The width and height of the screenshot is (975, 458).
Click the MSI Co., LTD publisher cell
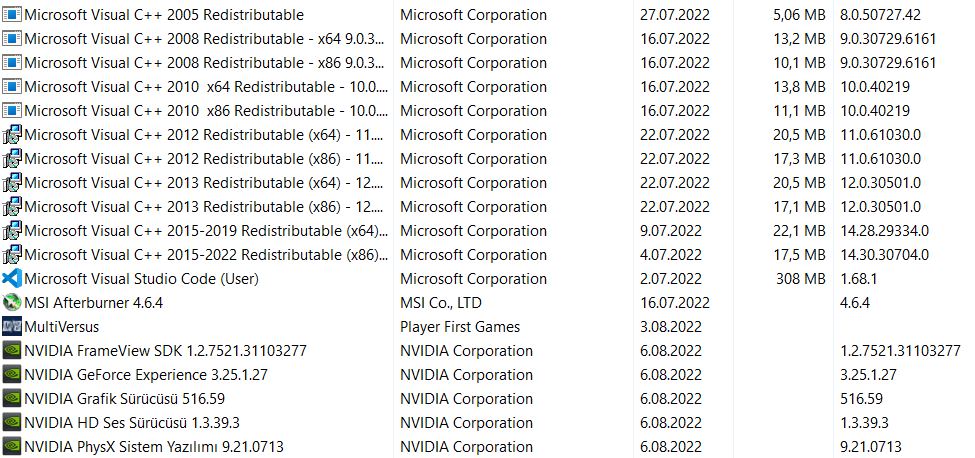(x=441, y=303)
